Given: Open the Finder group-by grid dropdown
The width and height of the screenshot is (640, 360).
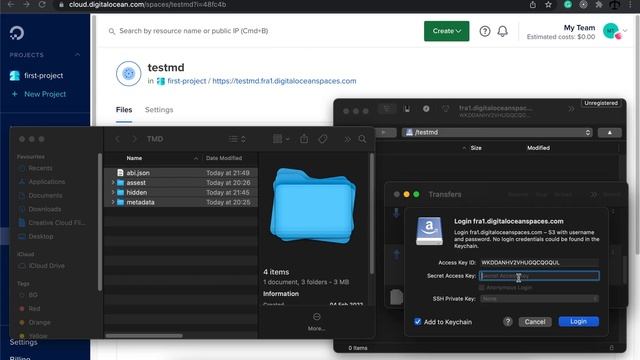Looking at the screenshot, I should tap(281, 139).
